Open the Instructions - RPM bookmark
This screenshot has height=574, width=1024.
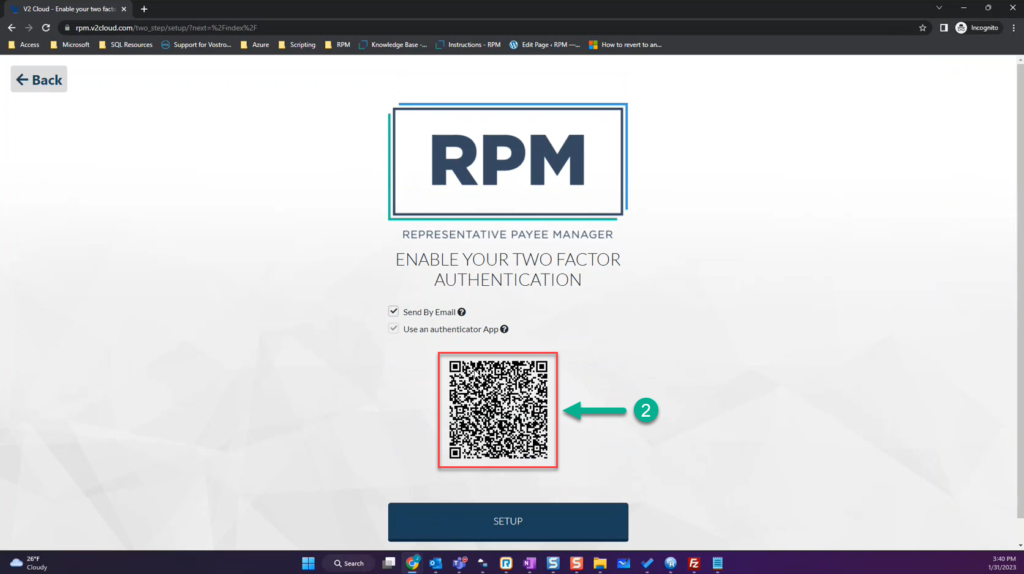pos(468,45)
